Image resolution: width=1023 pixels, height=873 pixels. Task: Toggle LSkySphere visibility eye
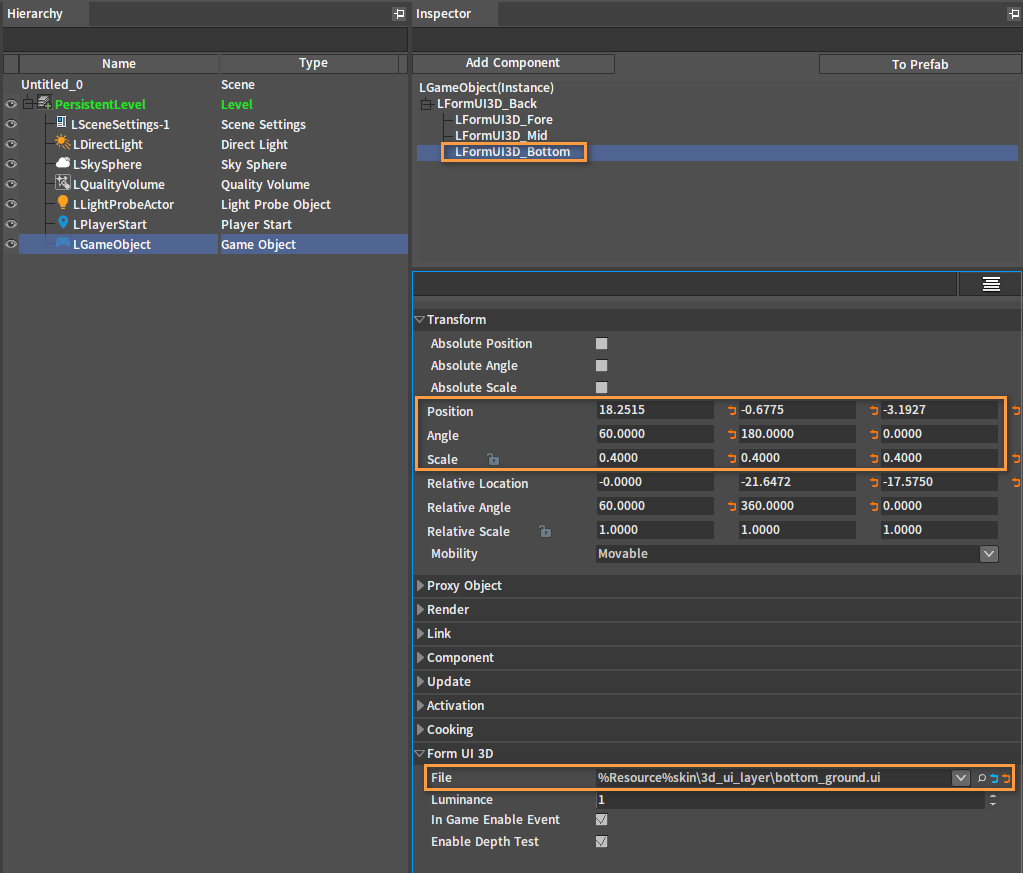[x=11, y=164]
